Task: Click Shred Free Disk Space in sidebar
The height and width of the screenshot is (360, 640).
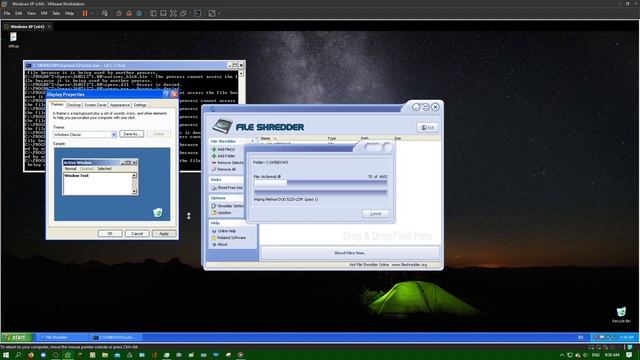Action: click(227, 188)
